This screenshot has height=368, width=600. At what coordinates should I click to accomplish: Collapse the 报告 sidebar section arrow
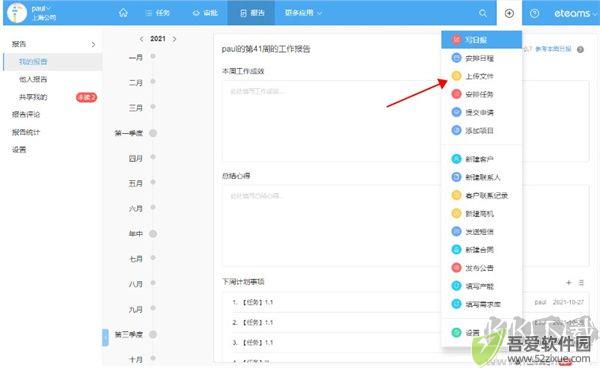[x=93, y=44]
